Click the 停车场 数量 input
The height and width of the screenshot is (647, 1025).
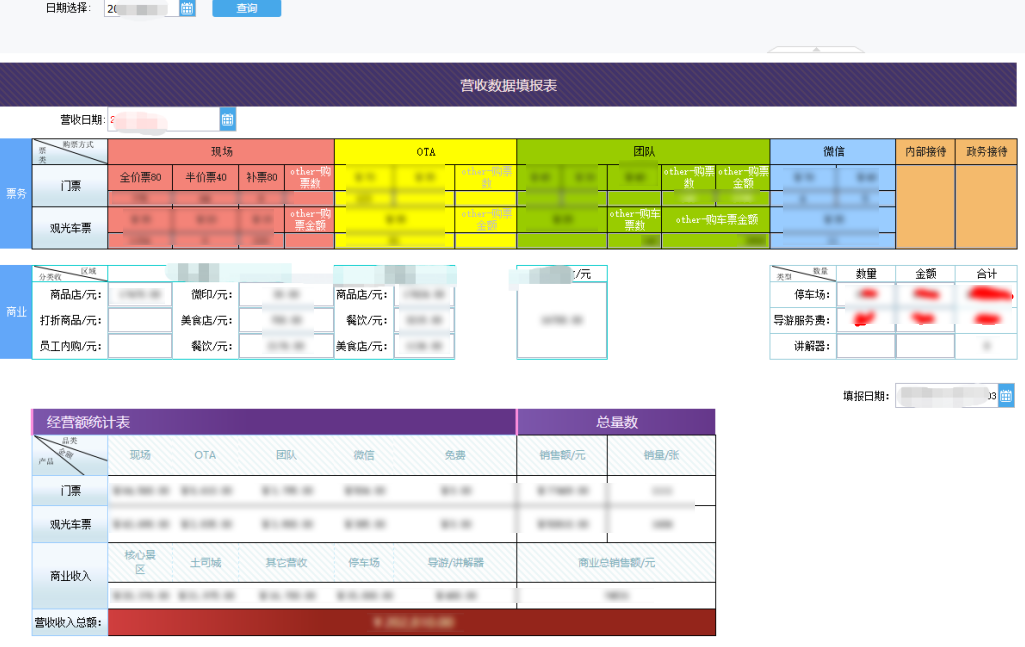tap(865, 295)
